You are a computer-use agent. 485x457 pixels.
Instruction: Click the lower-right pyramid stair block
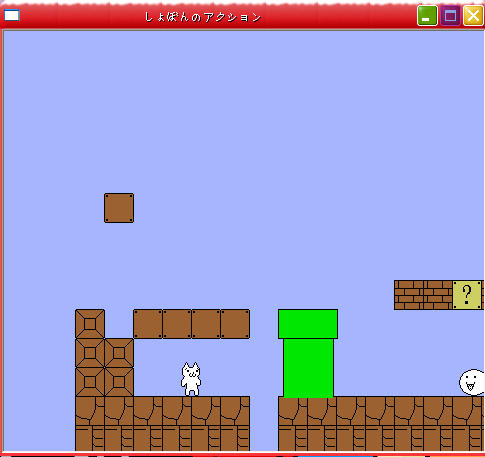coord(119,382)
